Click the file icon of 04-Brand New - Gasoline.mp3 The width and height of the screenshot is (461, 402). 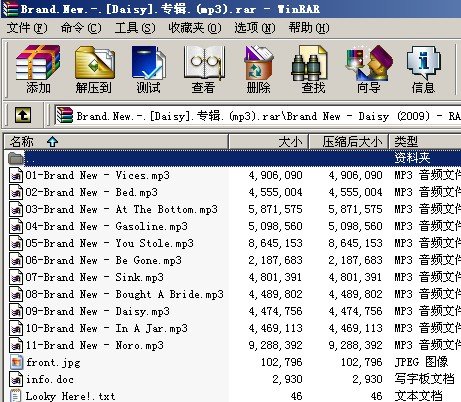pos(16,226)
